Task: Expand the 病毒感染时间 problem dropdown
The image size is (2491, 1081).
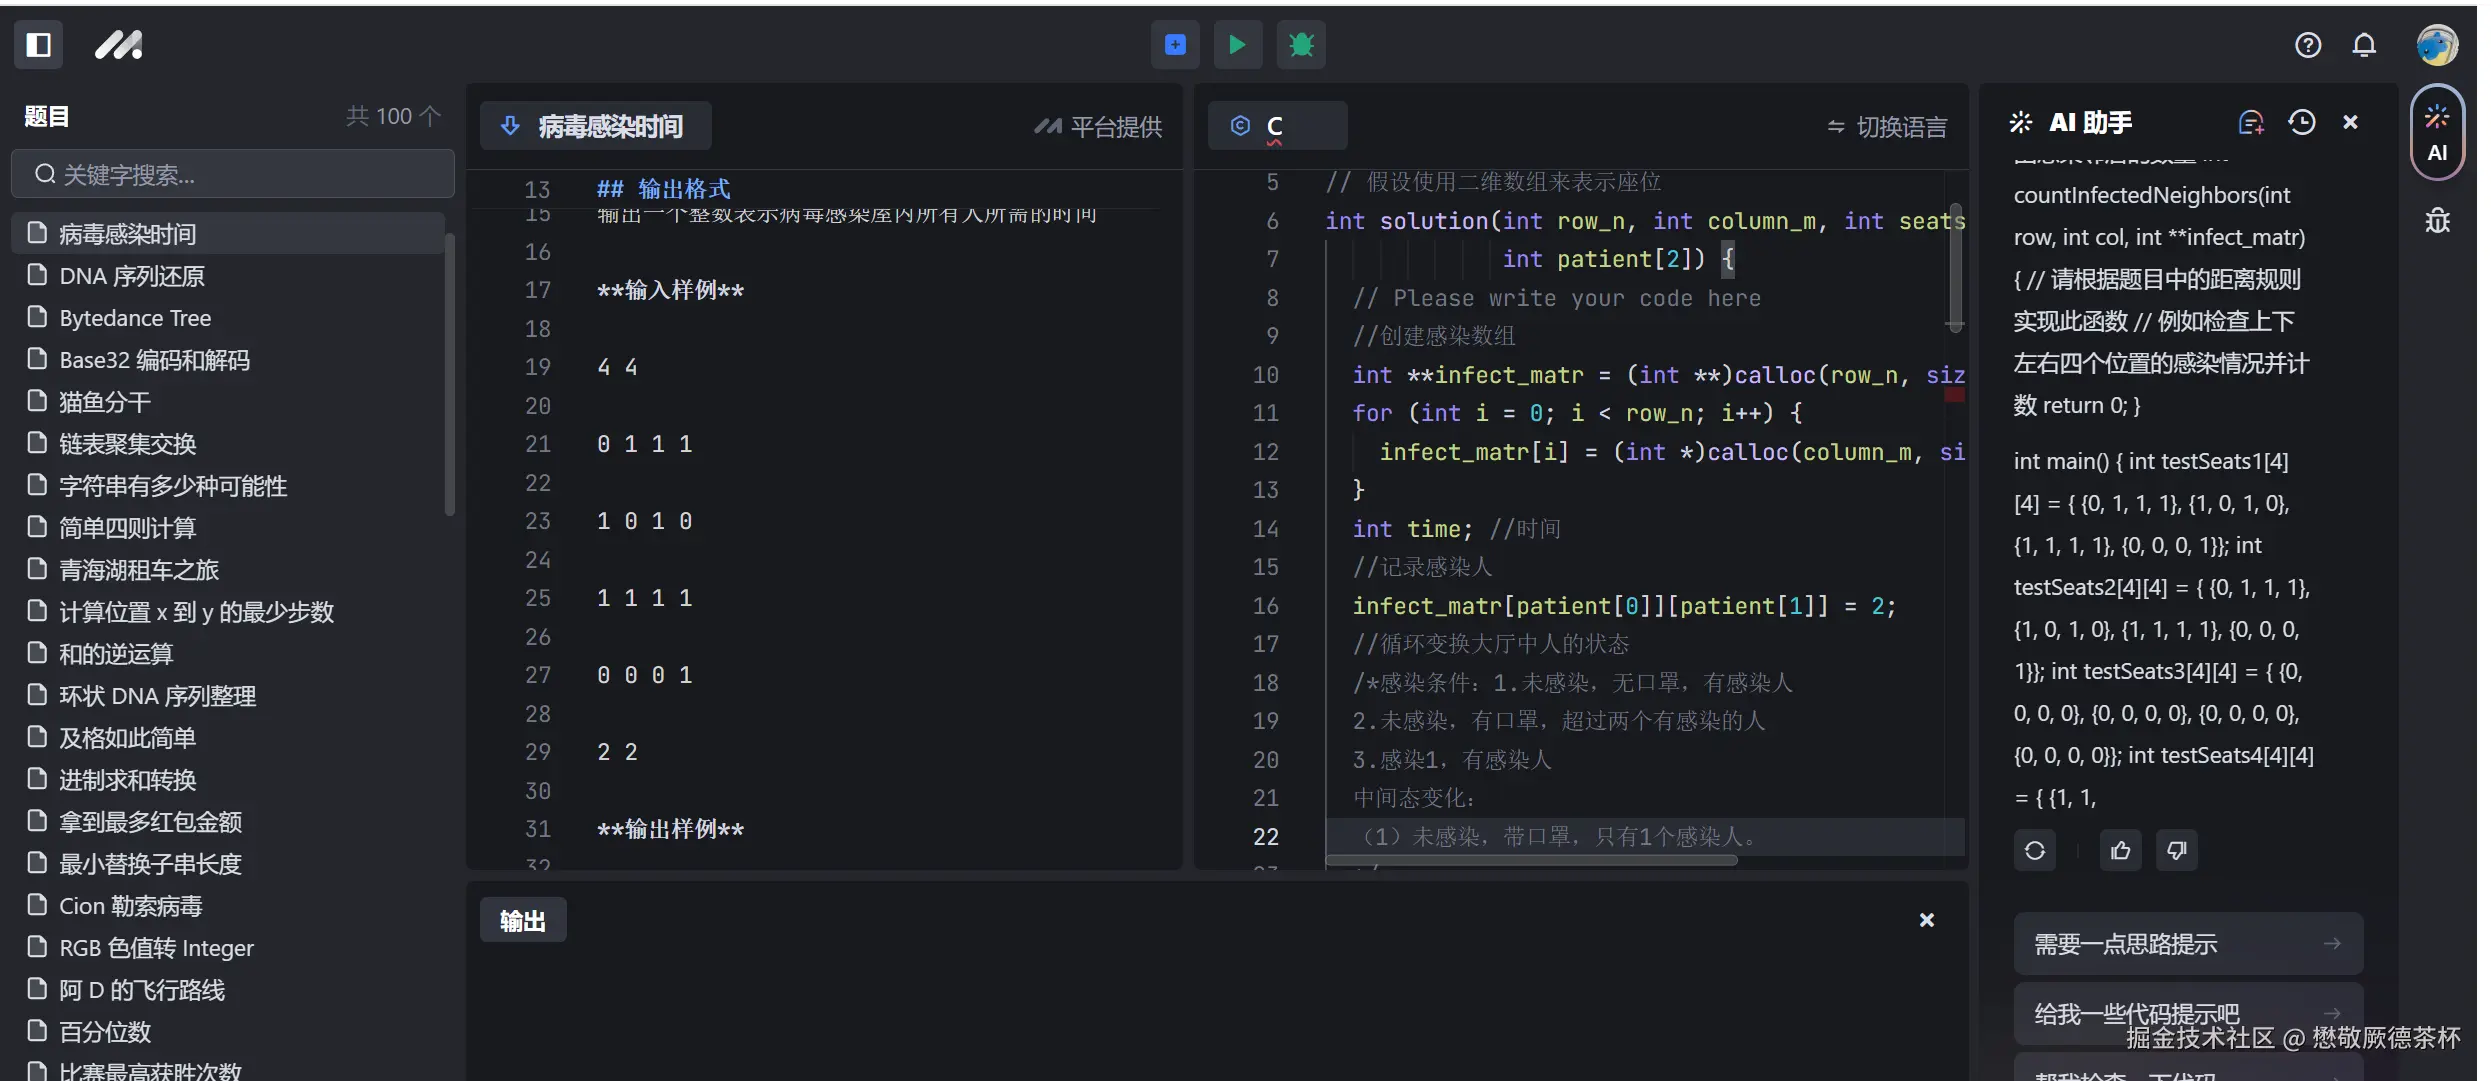Action: [595, 126]
